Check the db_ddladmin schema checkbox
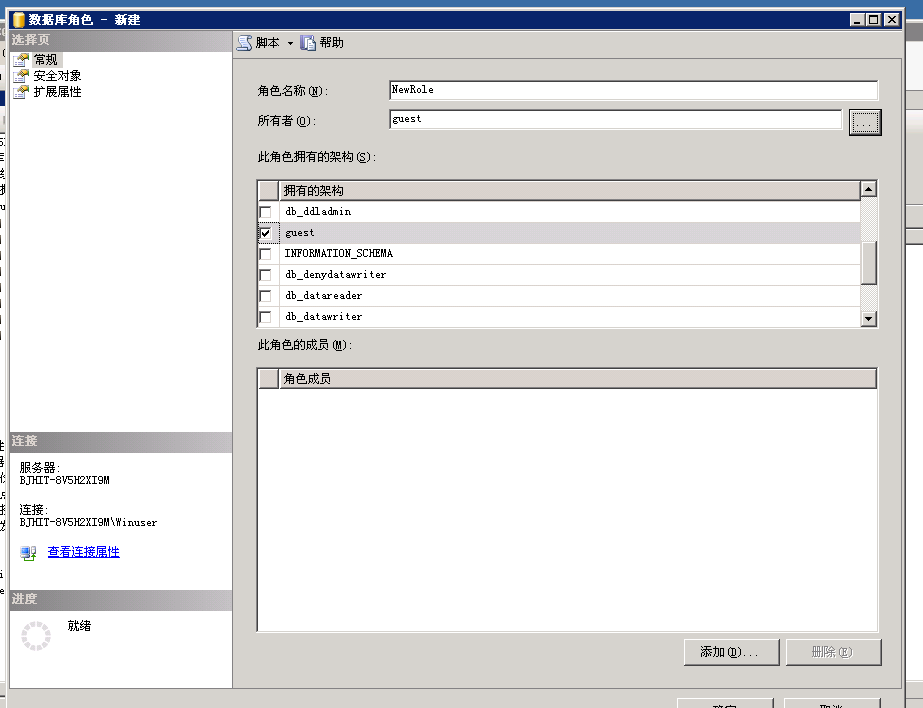The width and height of the screenshot is (923, 708). pos(265,212)
